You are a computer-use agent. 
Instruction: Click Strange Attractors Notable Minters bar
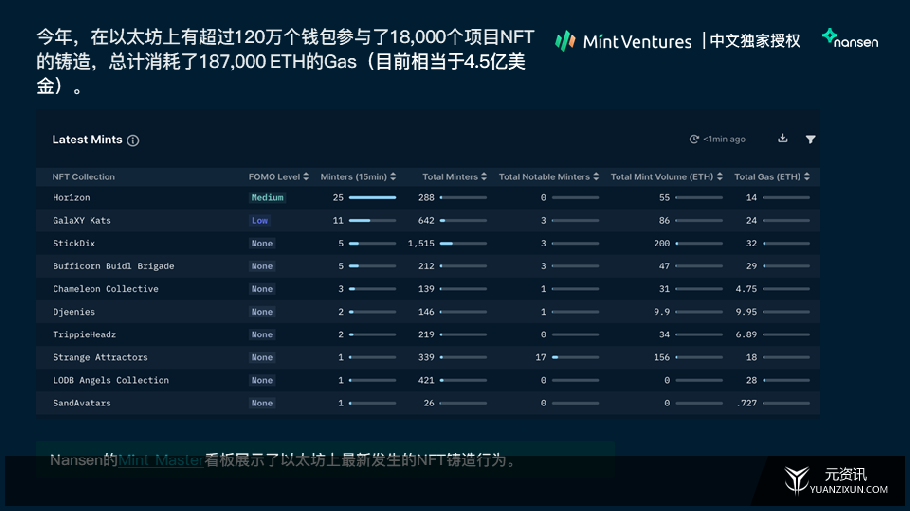[x=575, y=357]
